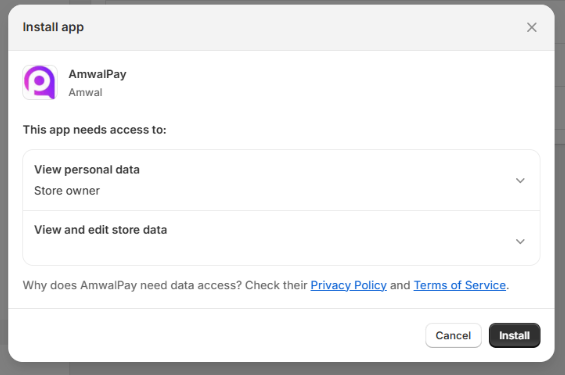Click the Store owner subtitle text

(x=67, y=191)
